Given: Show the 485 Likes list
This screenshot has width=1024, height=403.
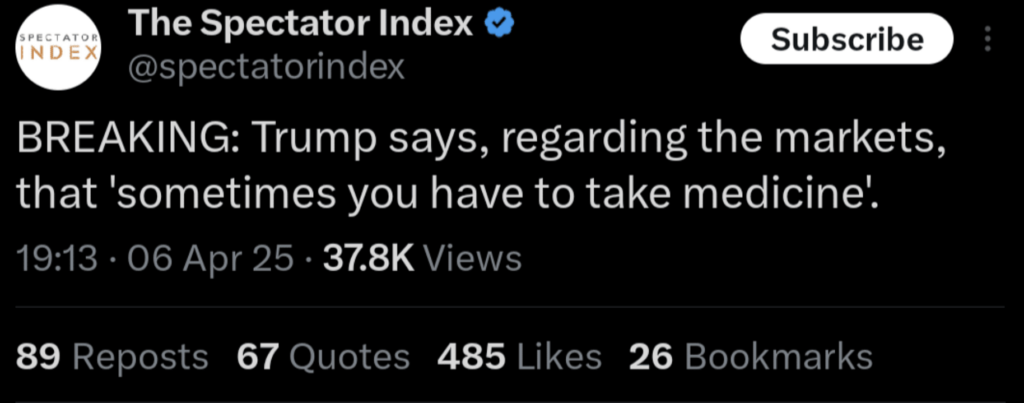Looking at the screenshot, I should (x=520, y=357).
